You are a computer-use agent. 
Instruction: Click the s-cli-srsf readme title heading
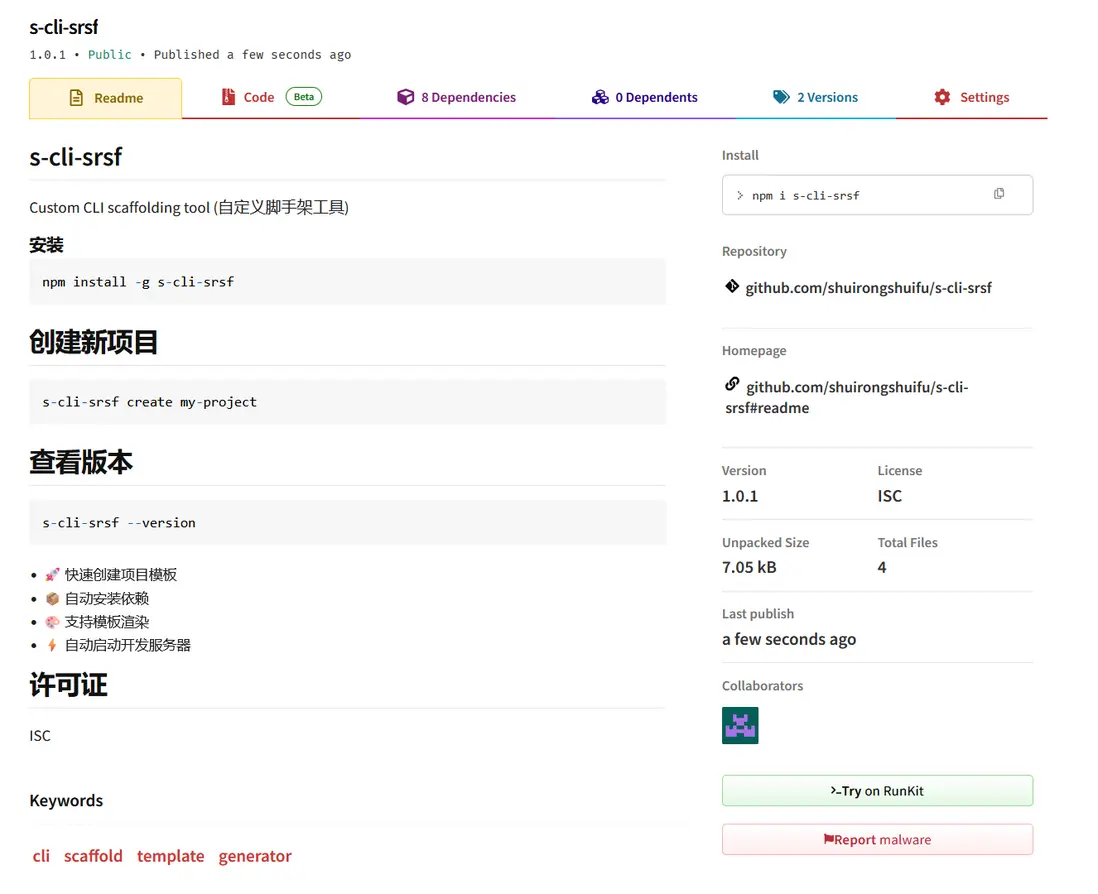point(76,157)
